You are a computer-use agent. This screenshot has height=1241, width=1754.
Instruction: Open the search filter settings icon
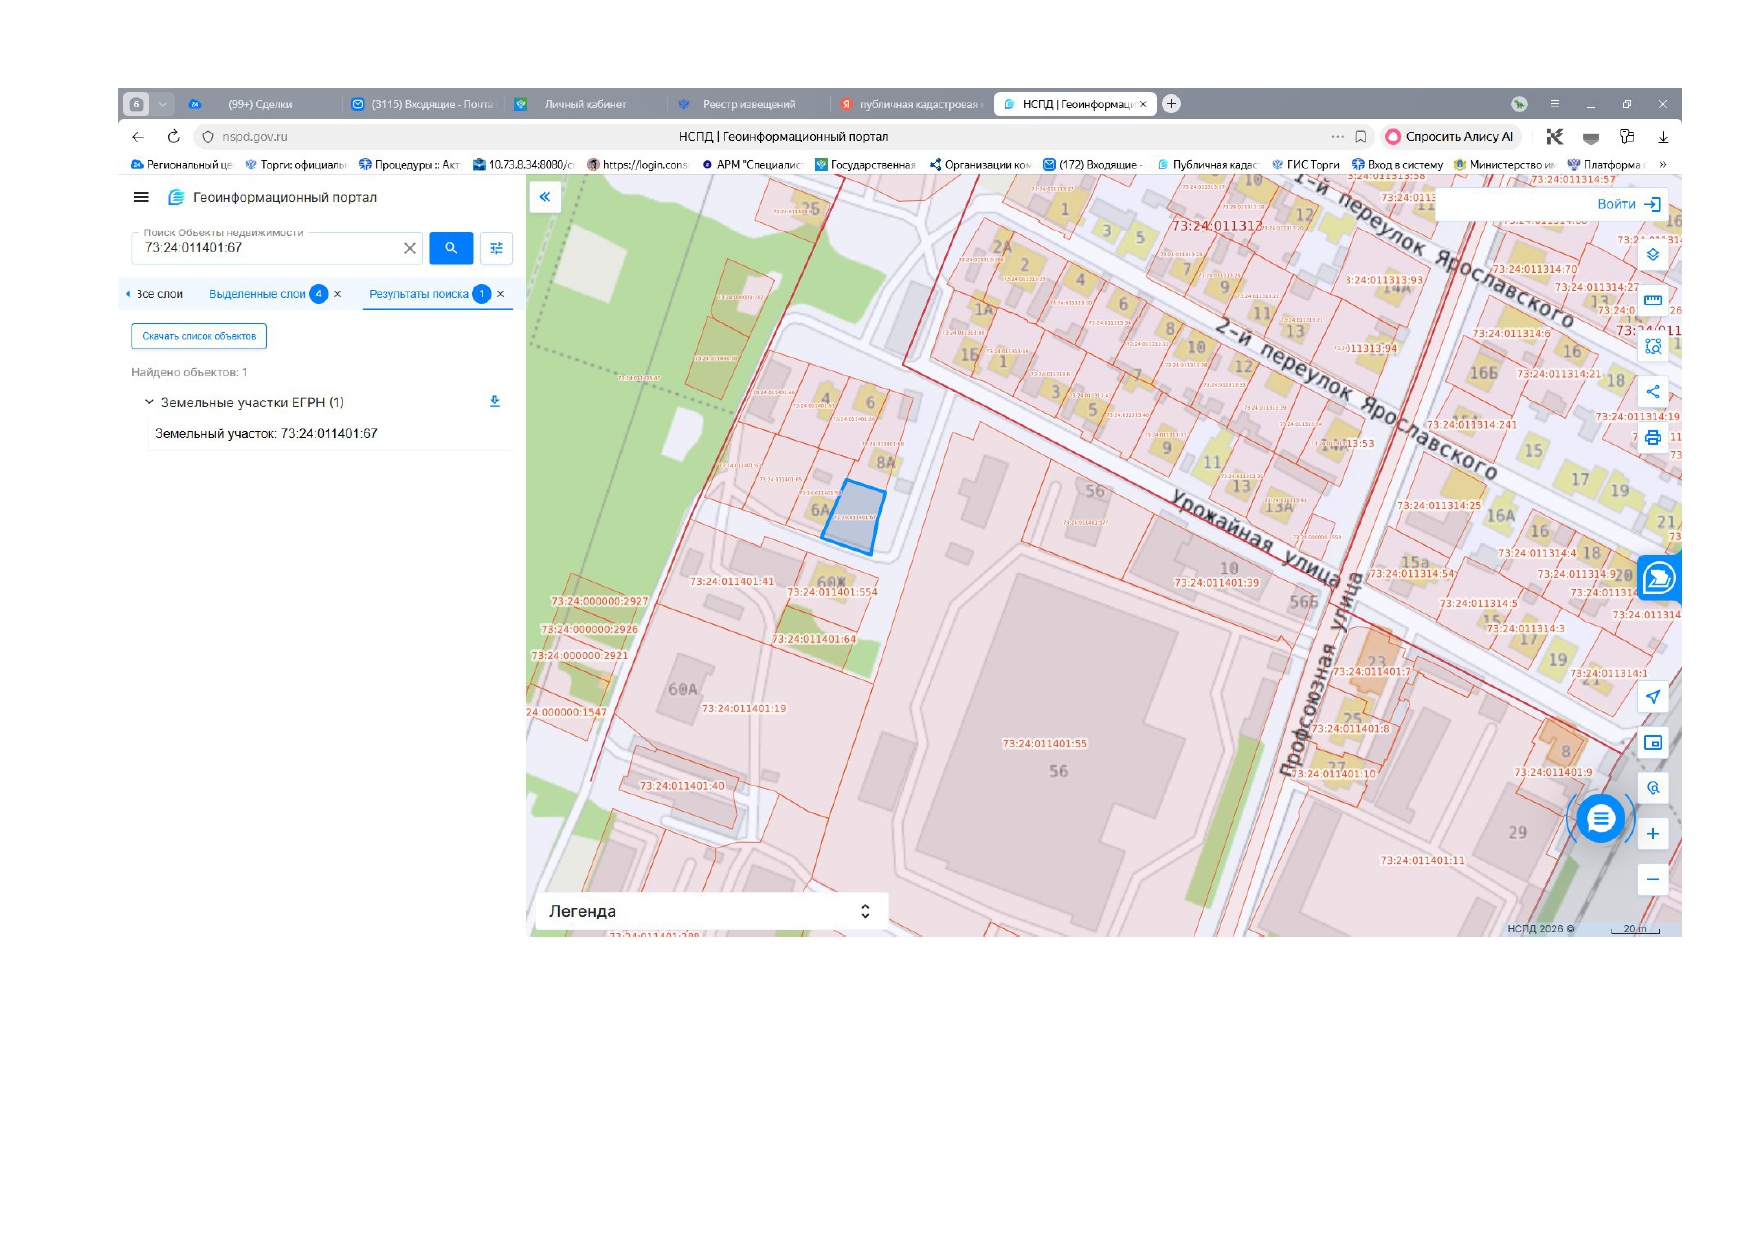click(496, 248)
